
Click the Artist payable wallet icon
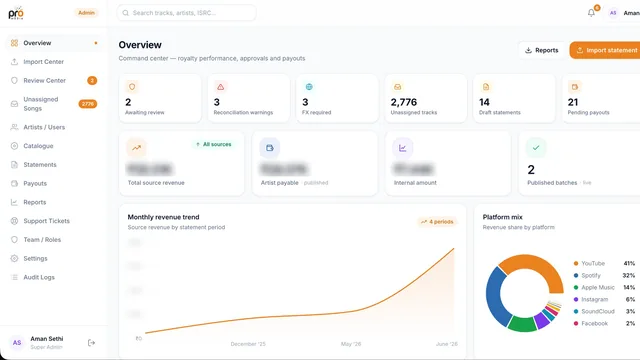tap(270, 148)
